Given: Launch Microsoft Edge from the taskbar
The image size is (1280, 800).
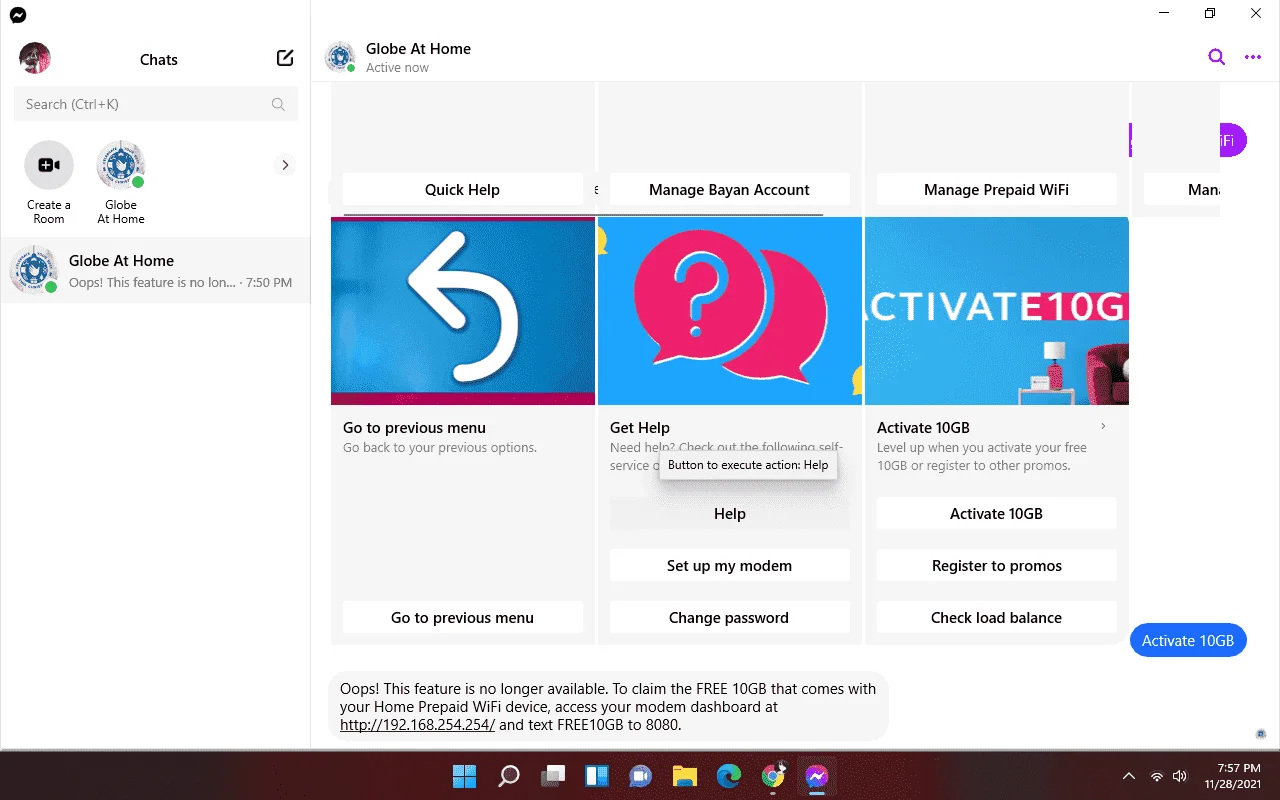Looking at the screenshot, I should tap(729, 776).
